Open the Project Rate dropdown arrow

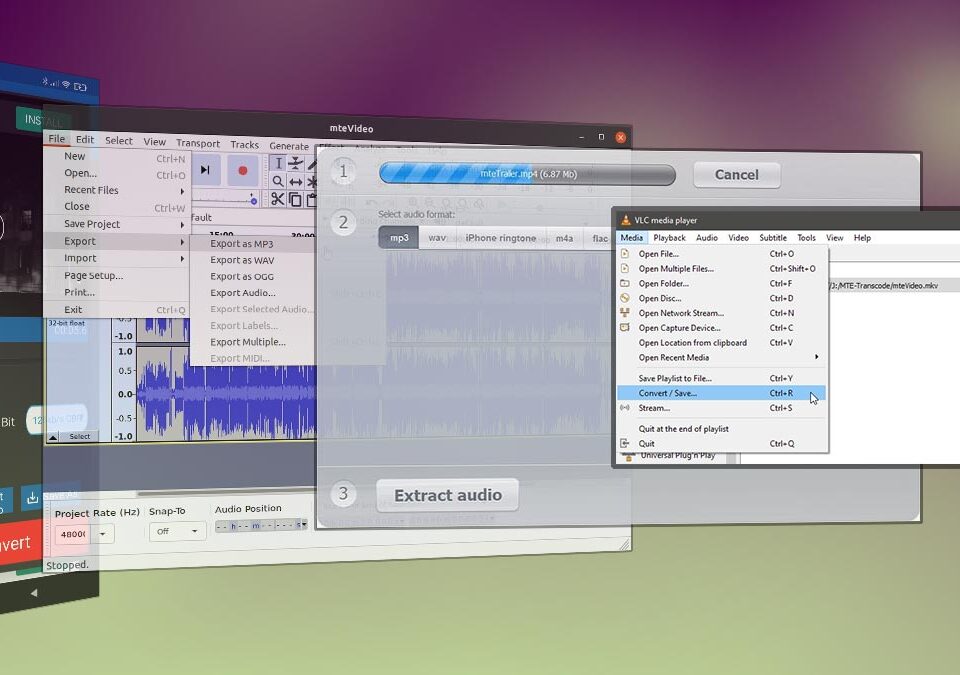point(103,534)
